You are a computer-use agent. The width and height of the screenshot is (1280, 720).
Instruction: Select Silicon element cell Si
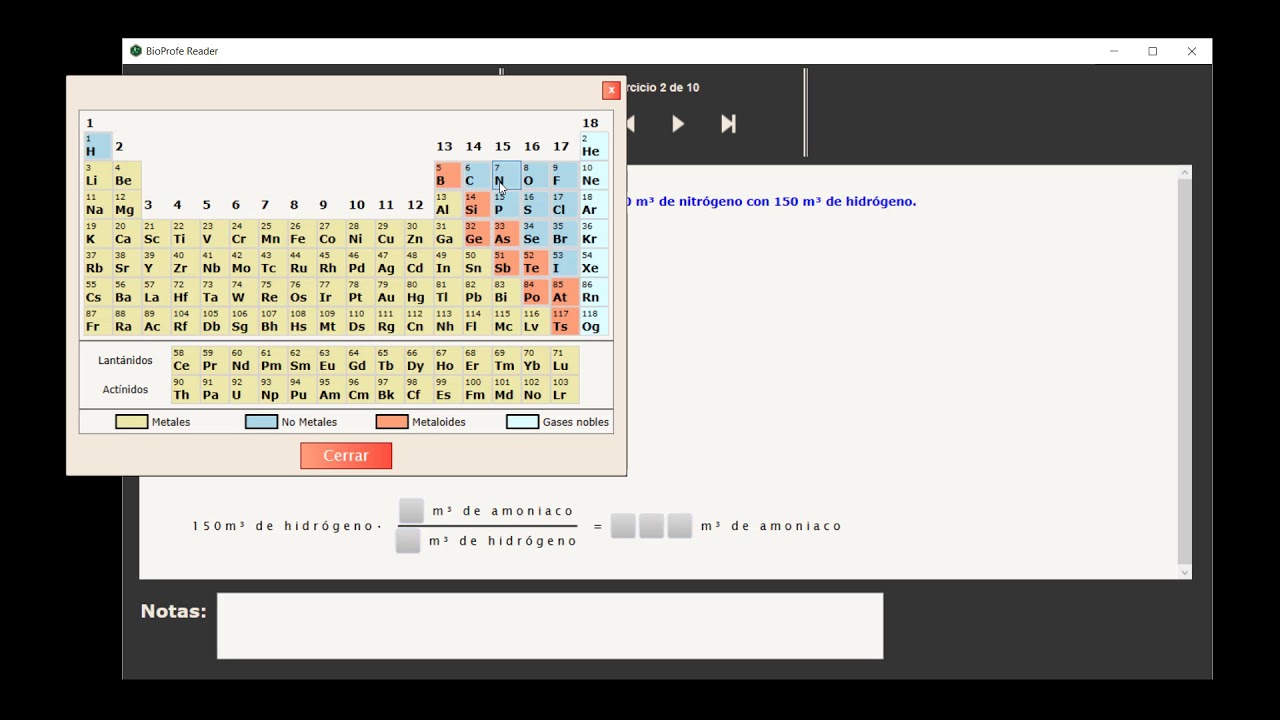(x=476, y=204)
